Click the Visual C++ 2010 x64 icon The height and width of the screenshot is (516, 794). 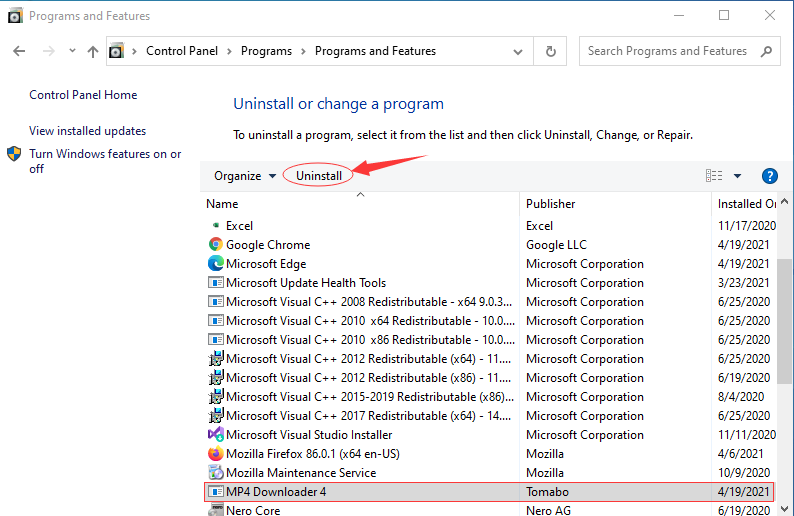pyautogui.click(x=216, y=321)
